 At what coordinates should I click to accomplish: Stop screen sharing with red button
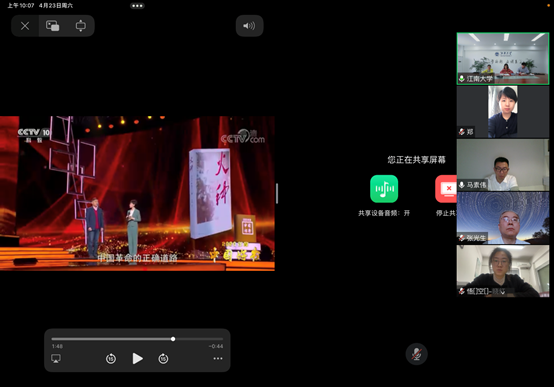pos(446,189)
